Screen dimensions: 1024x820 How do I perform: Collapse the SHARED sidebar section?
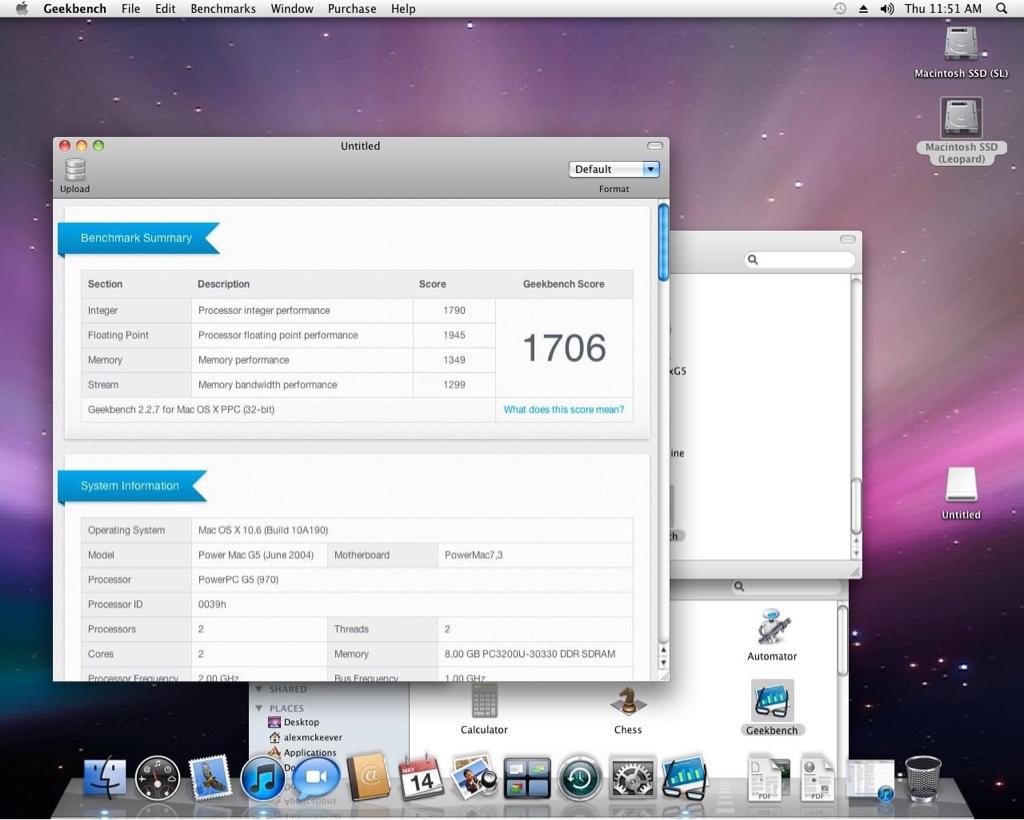point(259,689)
